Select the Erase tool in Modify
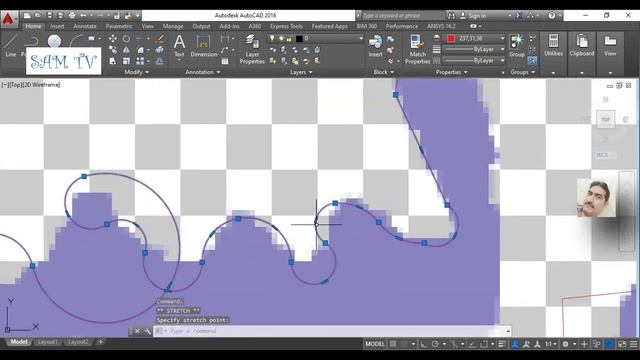The image size is (640, 360). pos(160,39)
